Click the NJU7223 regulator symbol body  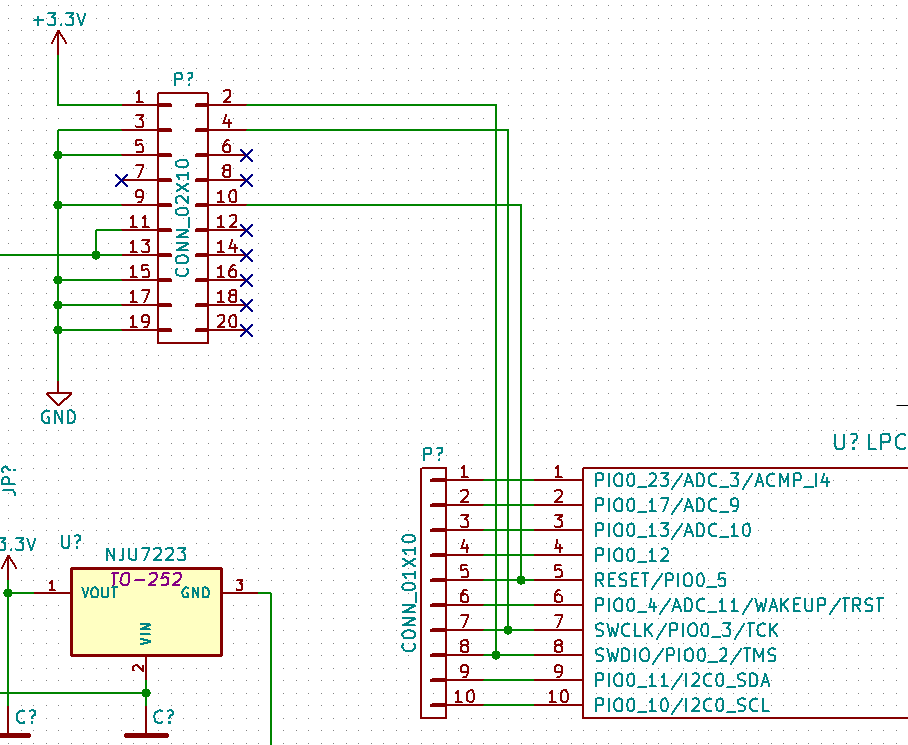pyautogui.click(x=144, y=610)
